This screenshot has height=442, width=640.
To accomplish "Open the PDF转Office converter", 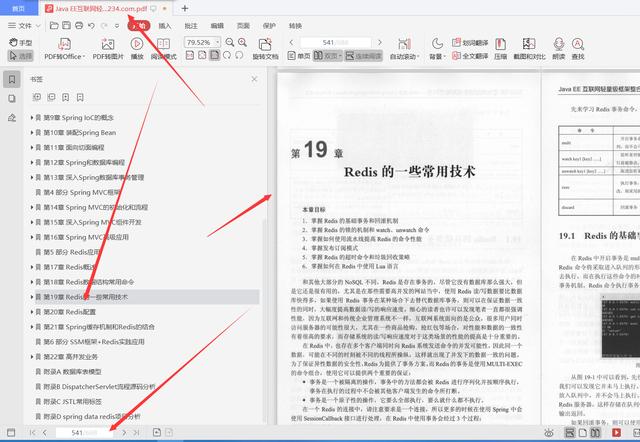I will point(64,49).
